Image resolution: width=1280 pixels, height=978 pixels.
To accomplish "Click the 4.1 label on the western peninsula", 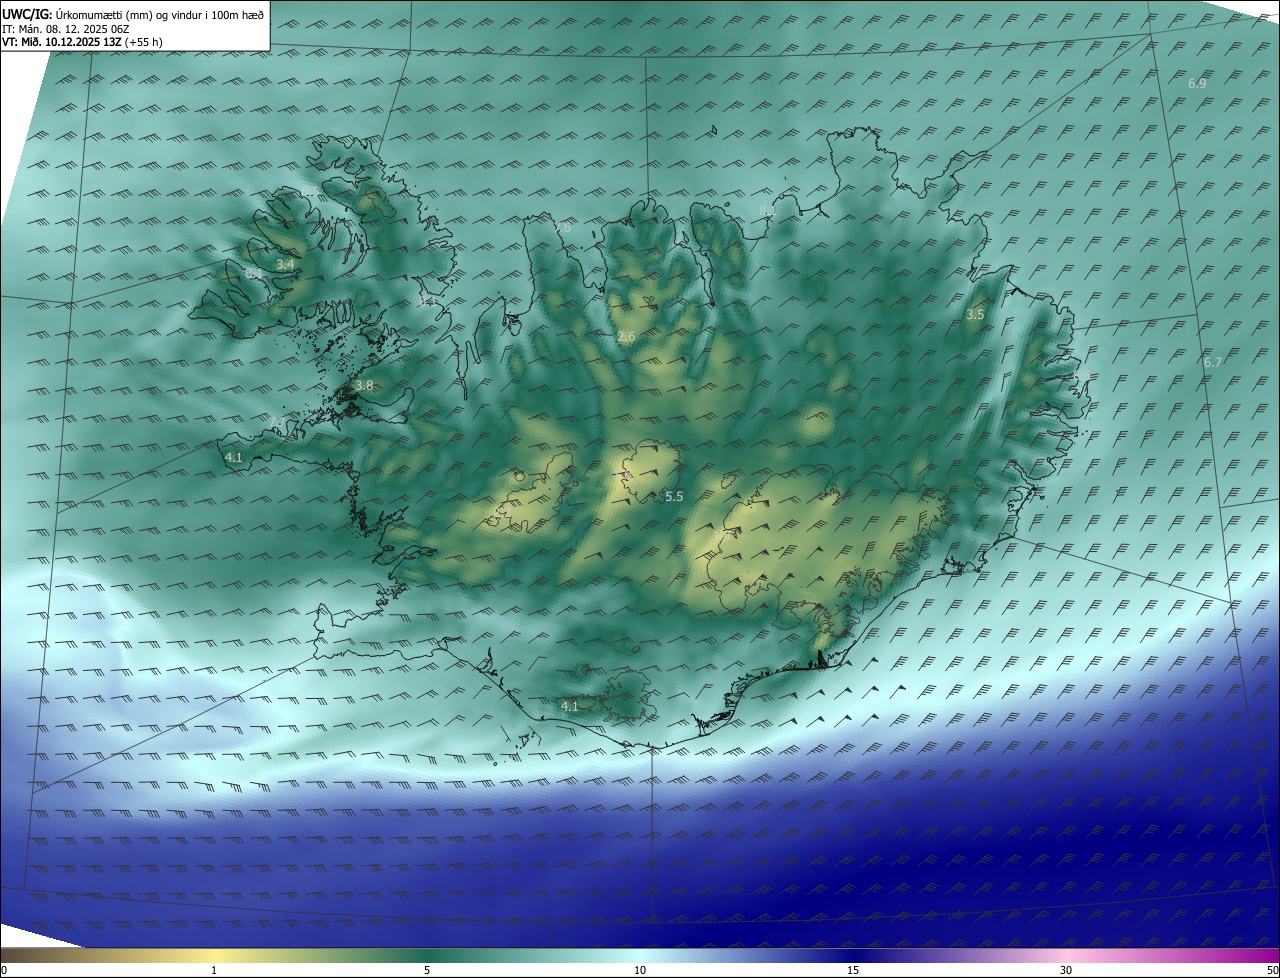I will (x=234, y=457).
